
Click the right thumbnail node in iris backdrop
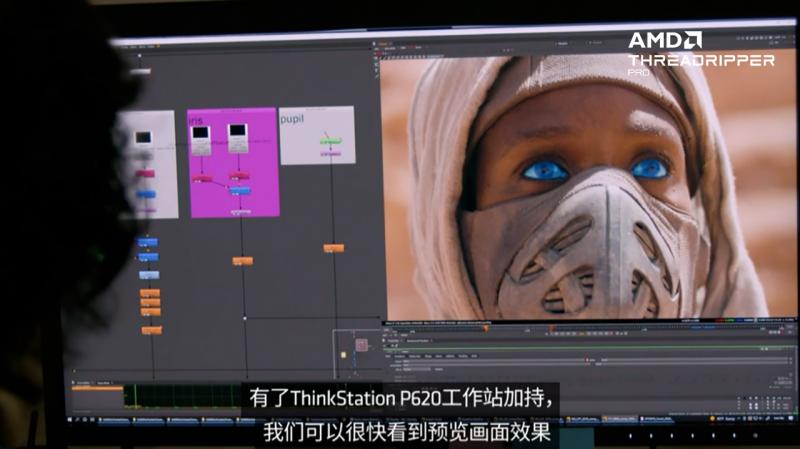pyautogui.click(x=238, y=137)
